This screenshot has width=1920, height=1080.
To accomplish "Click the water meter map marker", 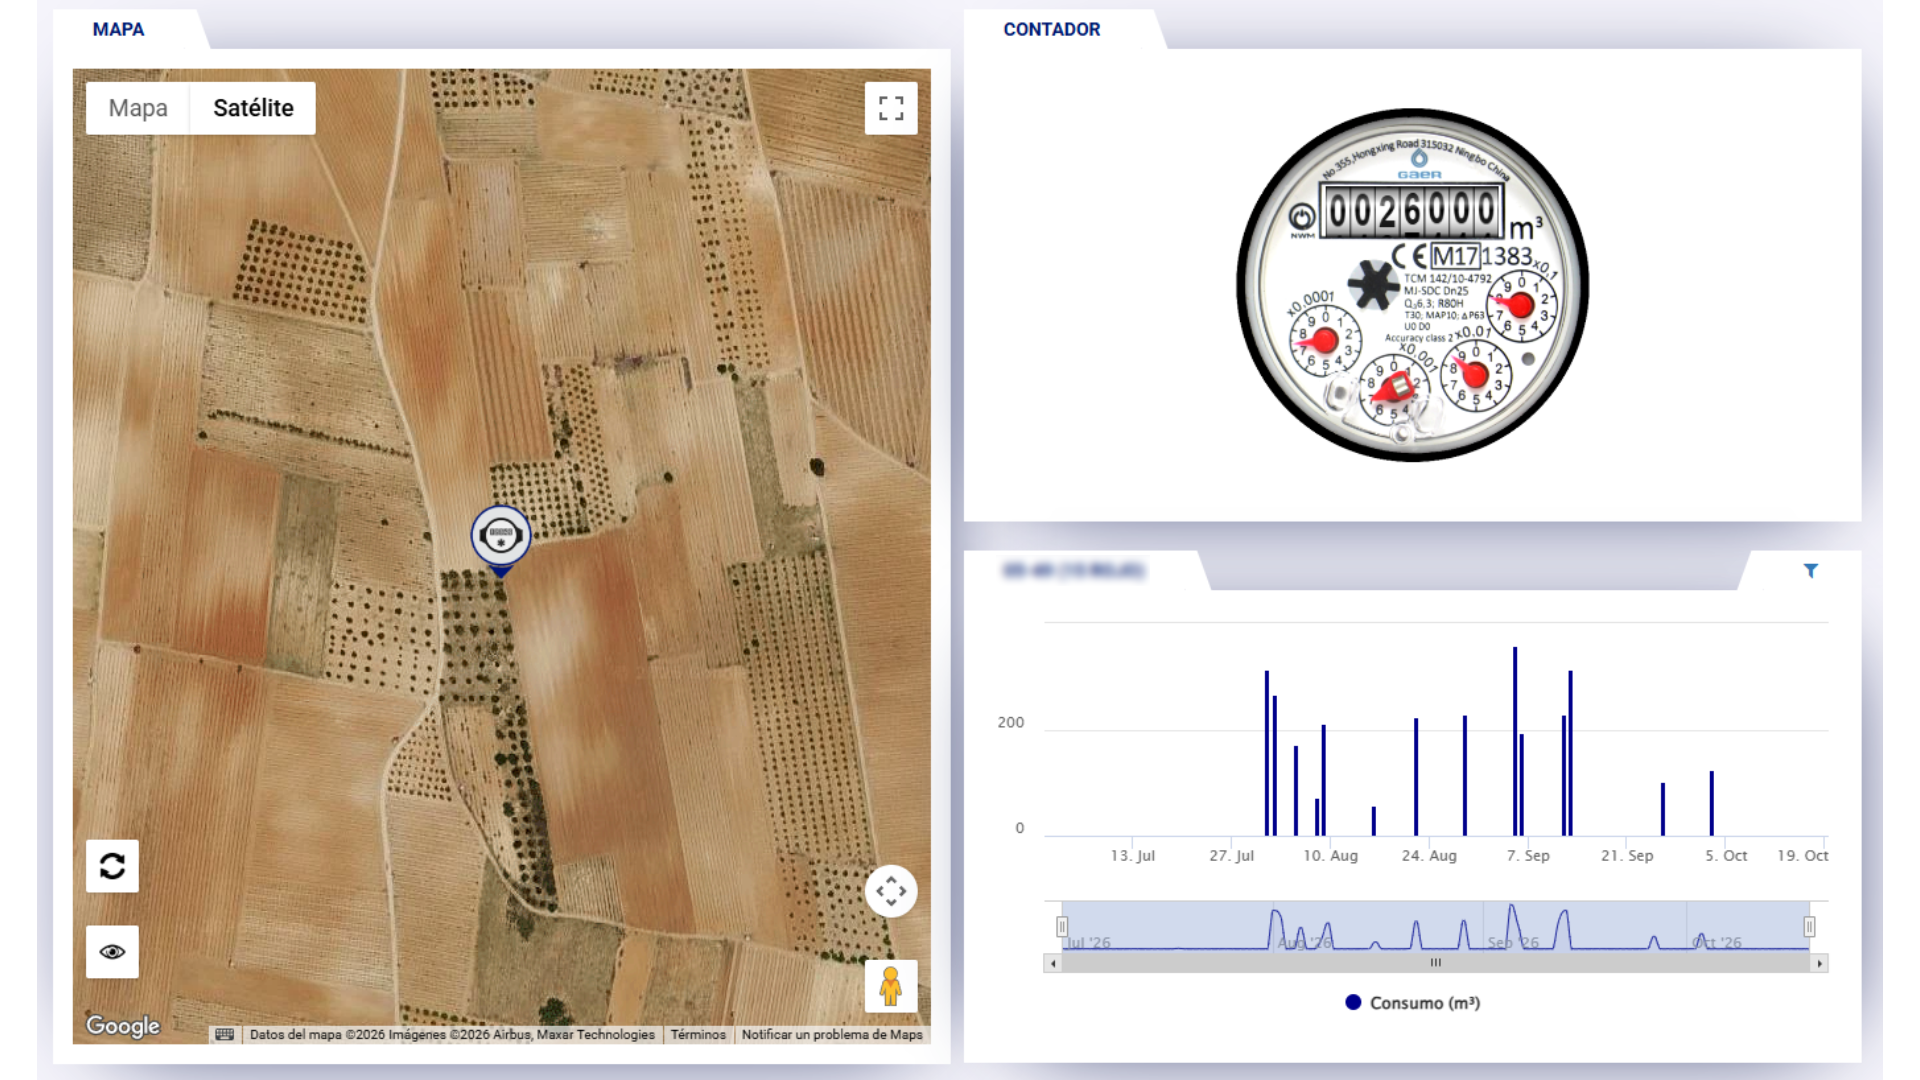I will click(x=501, y=541).
